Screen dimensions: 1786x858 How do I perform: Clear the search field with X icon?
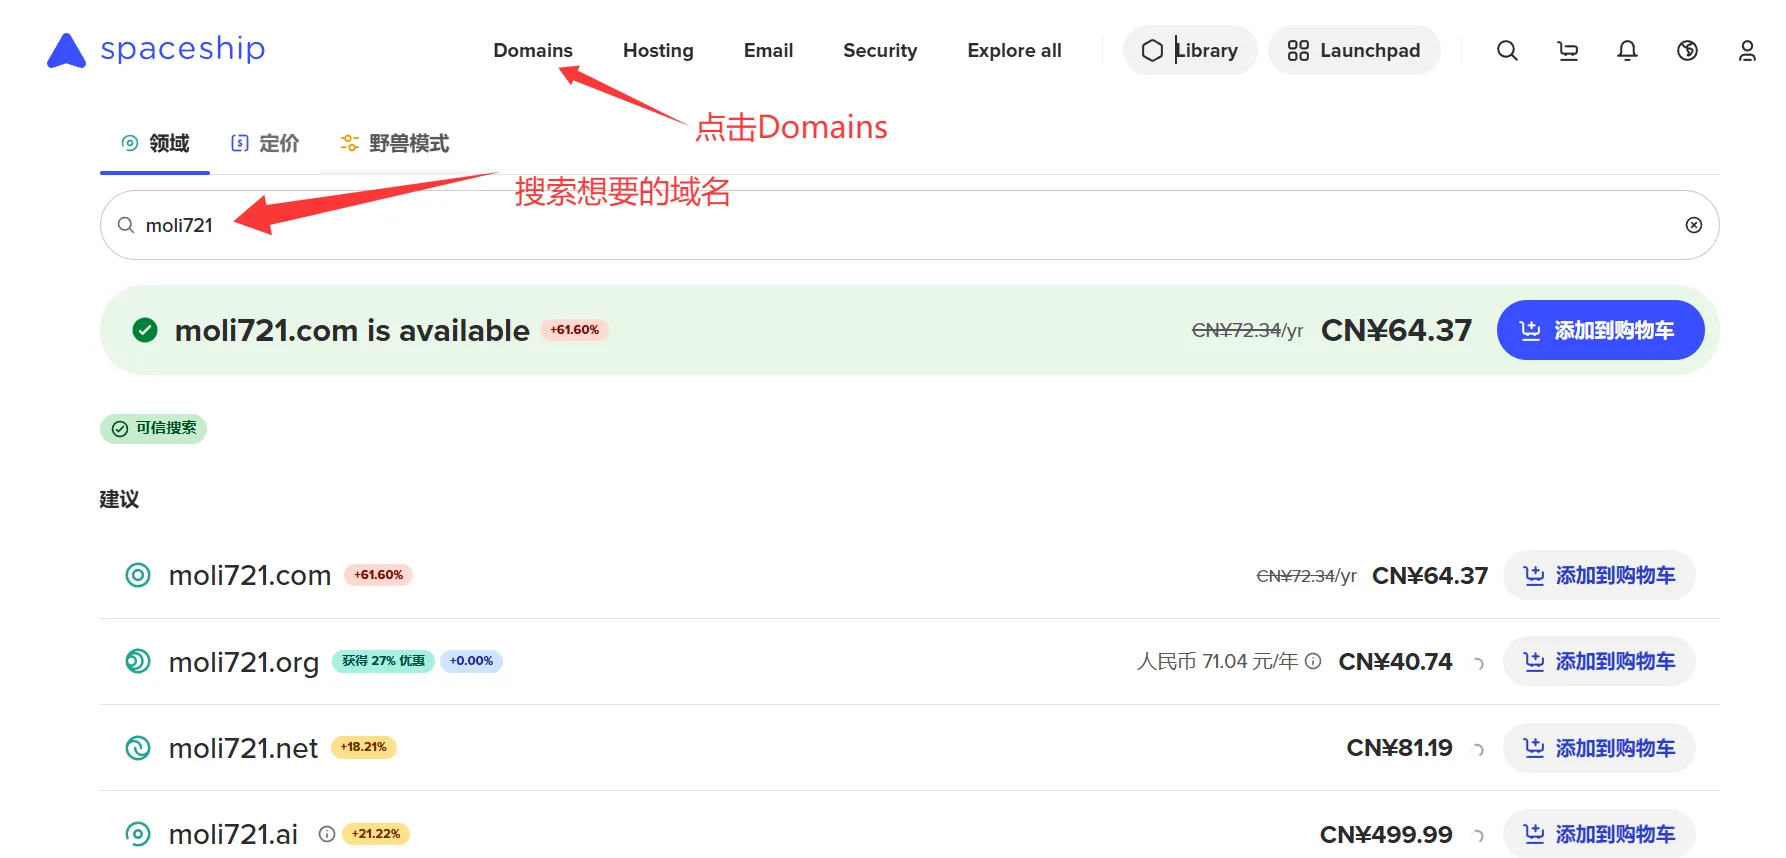click(x=1693, y=225)
